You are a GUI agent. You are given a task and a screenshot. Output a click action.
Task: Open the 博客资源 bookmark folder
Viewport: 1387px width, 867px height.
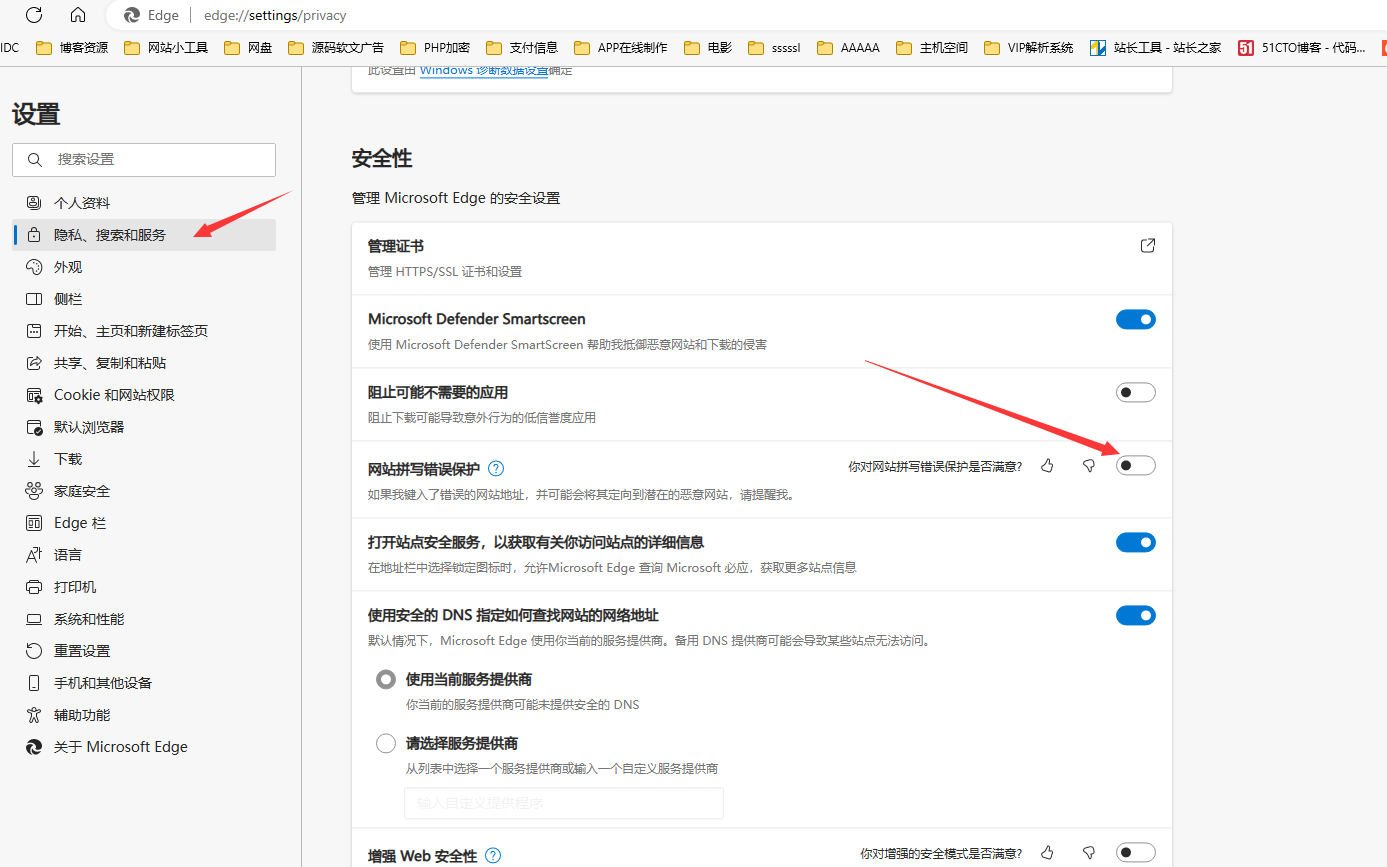coord(72,47)
